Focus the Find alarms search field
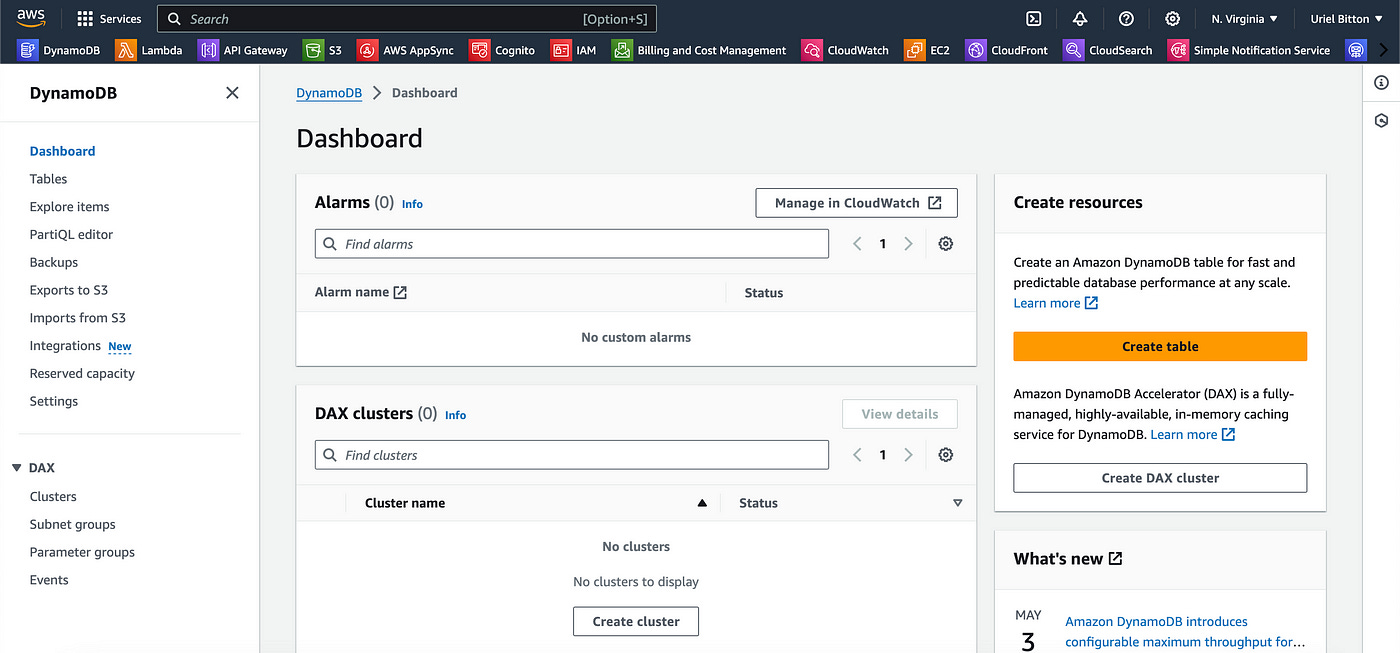 [x=572, y=244]
